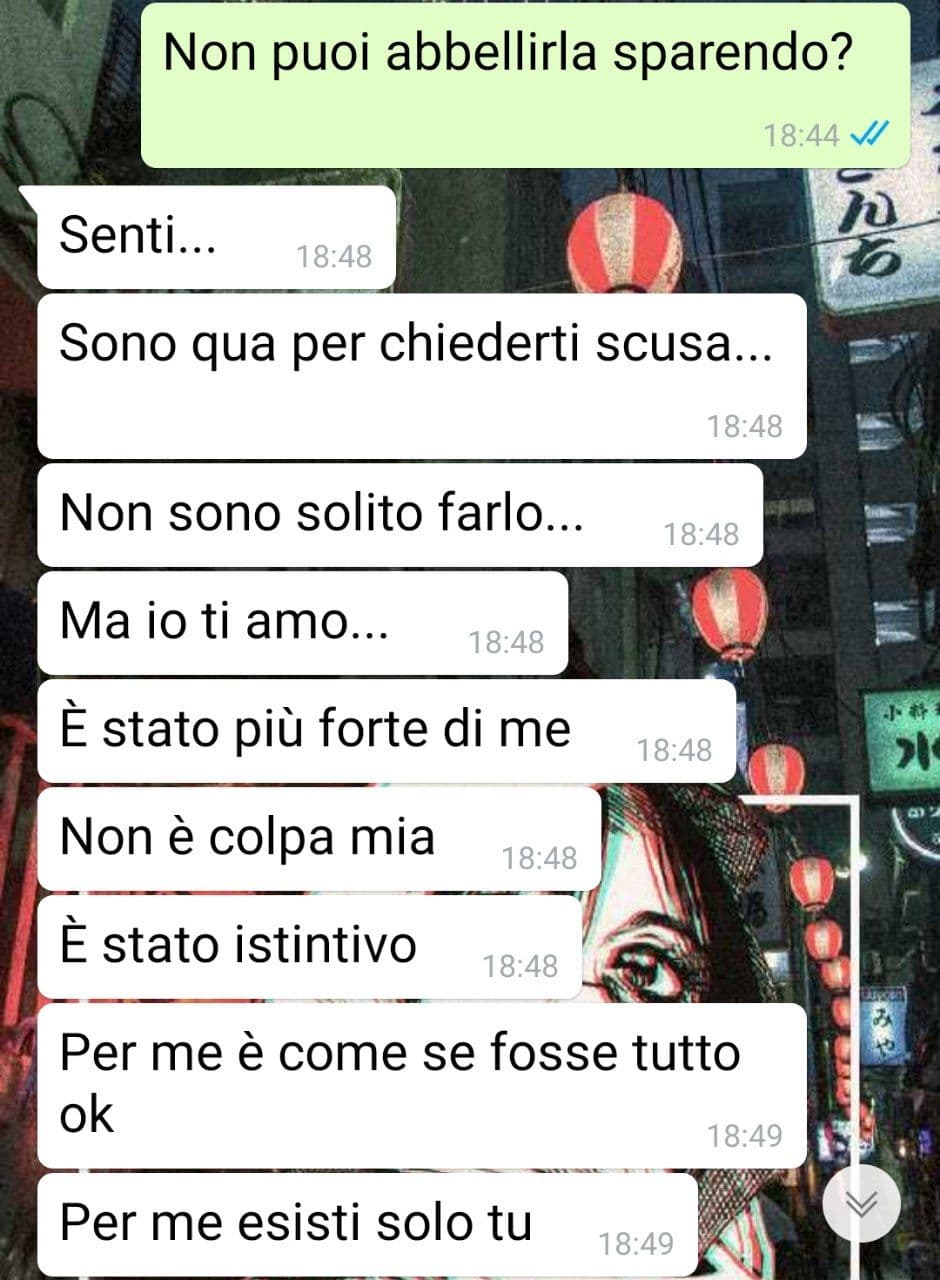Select the 'Non è colpa mia' bubble
The height and width of the screenshot is (1280, 940).
pyautogui.click(x=319, y=839)
